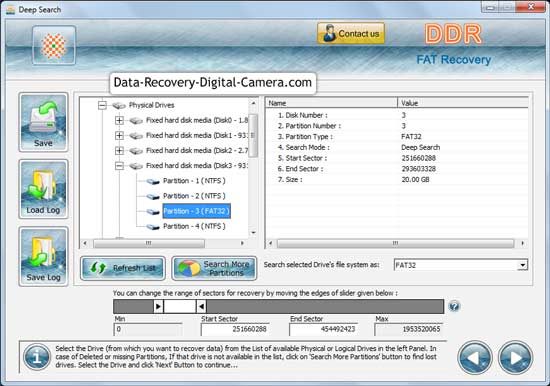
Task: Click the Start Sector input field
Action: tap(235, 330)
